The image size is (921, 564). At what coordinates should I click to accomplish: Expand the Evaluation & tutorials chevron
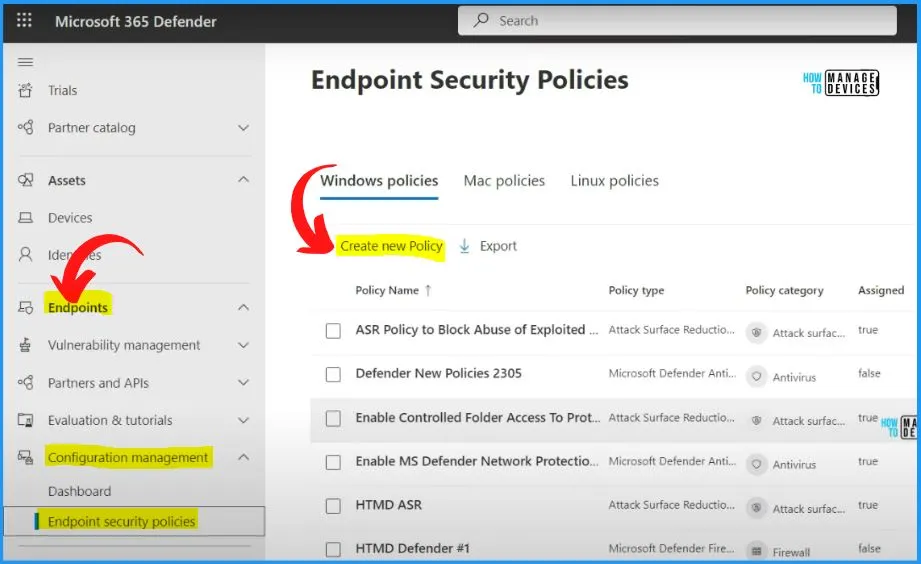[x=243, y=420]
